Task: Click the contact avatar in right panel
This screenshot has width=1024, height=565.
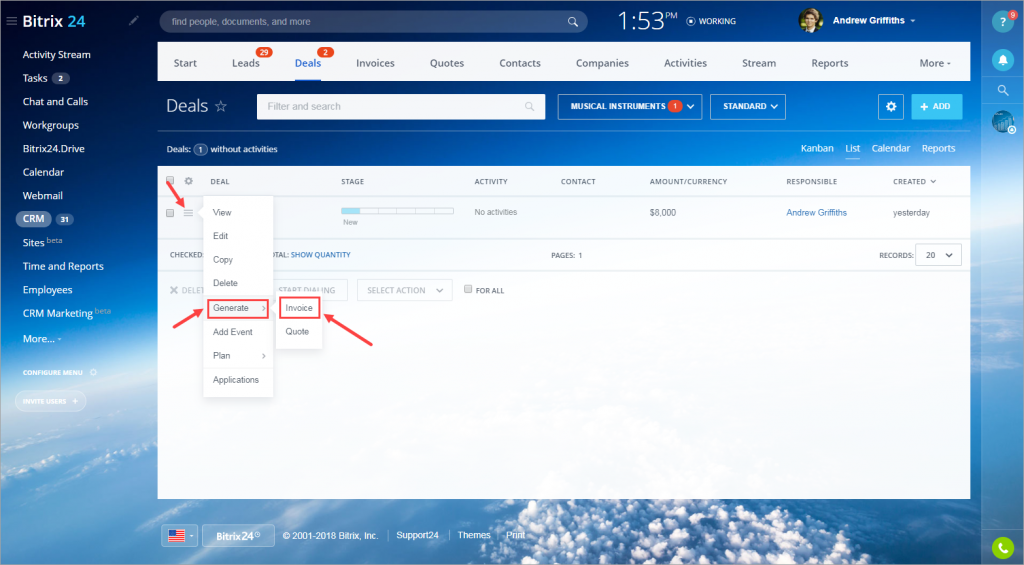Action: tap(1002, 121)
